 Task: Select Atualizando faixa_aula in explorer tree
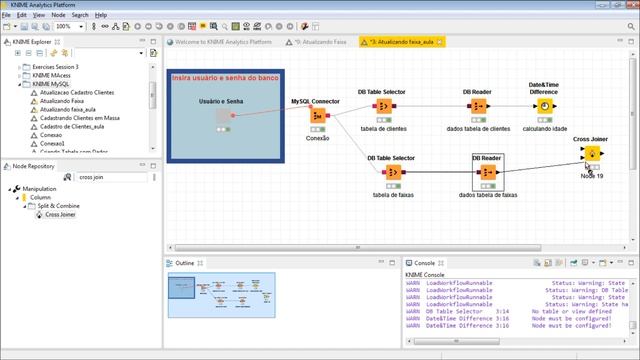tap(68, 109)
